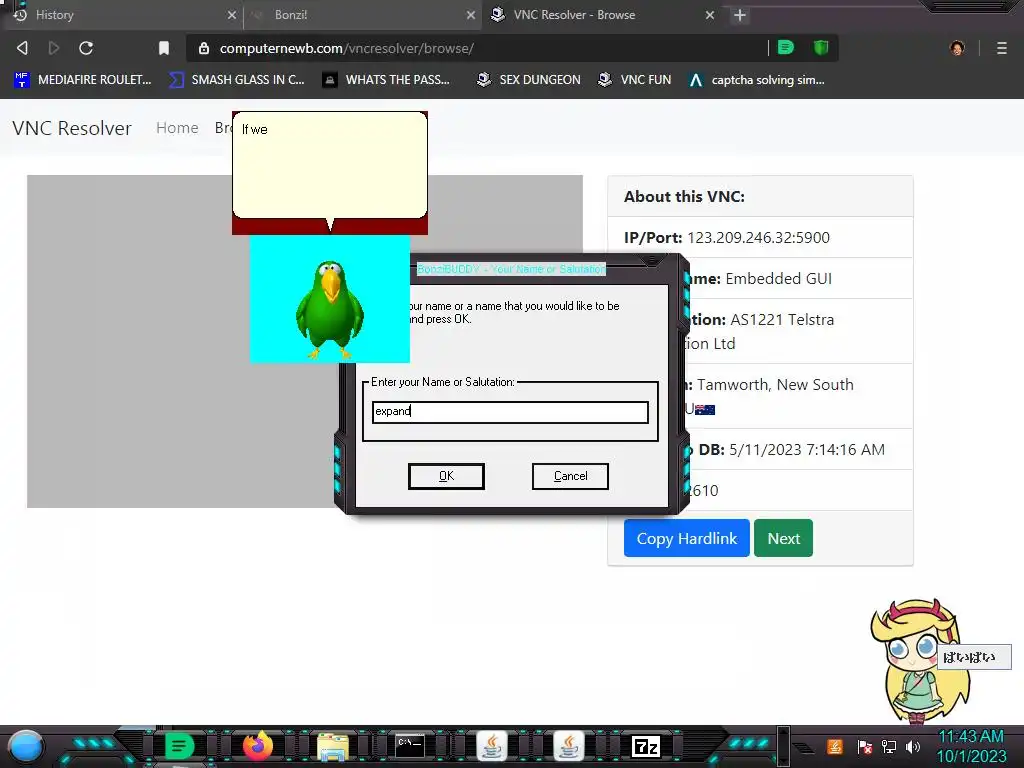Click the VNC Resolver site title
Viewport: 1024px width, 768px height.
coord(72,128)
